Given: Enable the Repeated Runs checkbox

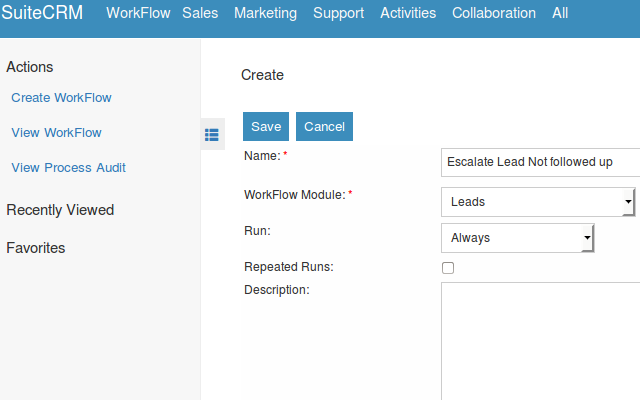Looking at the screenshot, I should click(x=448, y=268).
